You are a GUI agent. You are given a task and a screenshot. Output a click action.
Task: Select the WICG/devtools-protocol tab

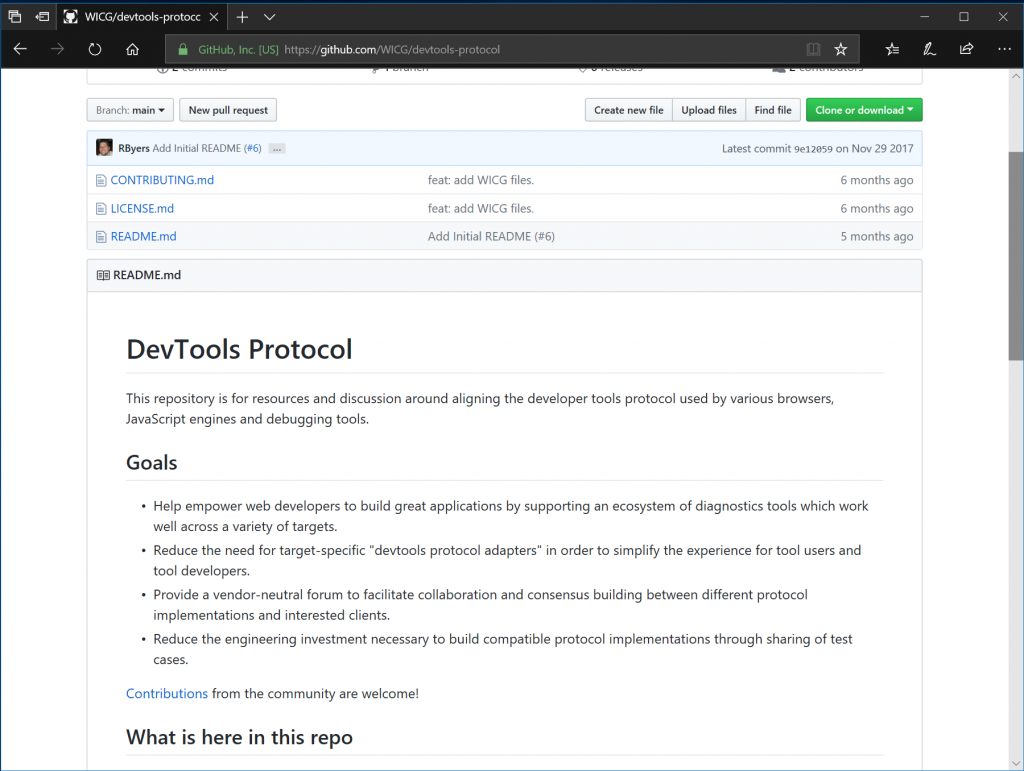pyautogui.click(x=141, y=17)
